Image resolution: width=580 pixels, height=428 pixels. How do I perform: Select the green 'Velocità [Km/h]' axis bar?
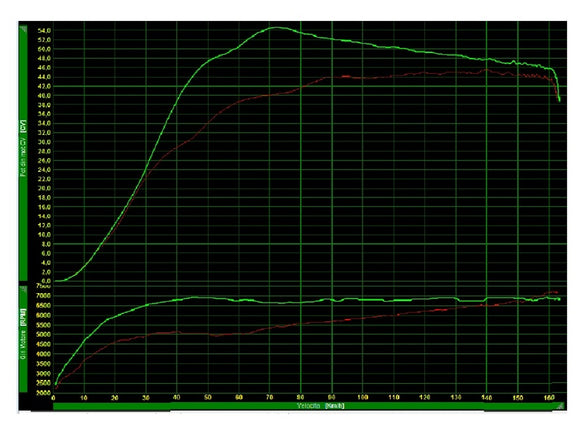pos(308,406)
